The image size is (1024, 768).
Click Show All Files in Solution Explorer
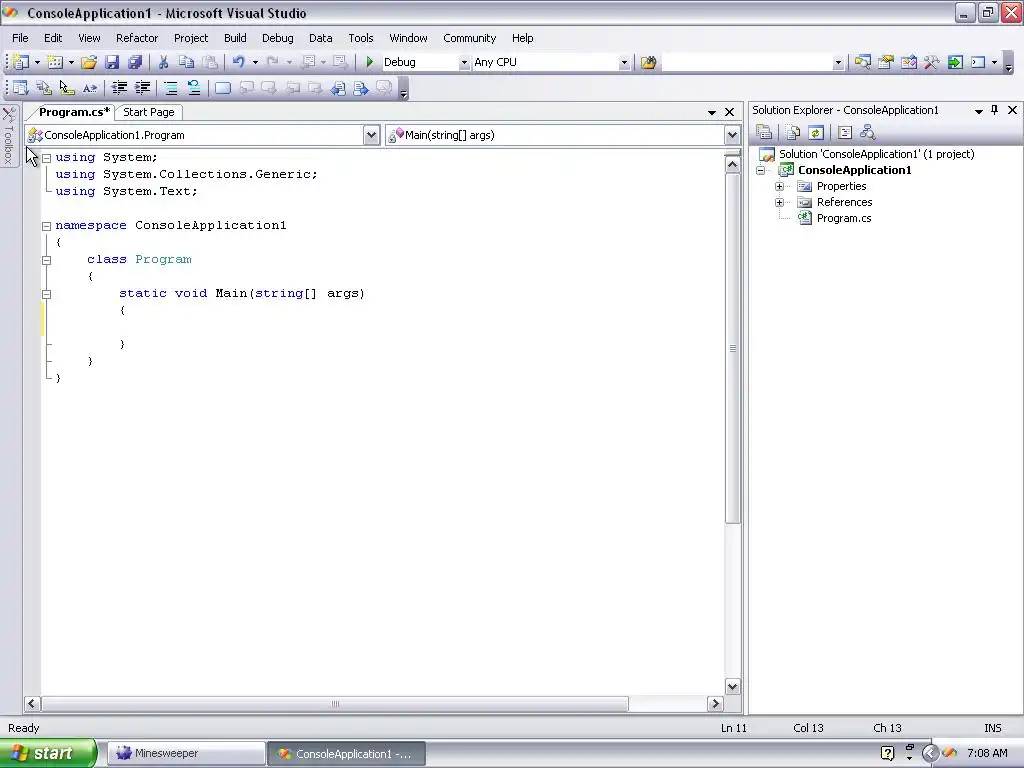click(793, 133)
